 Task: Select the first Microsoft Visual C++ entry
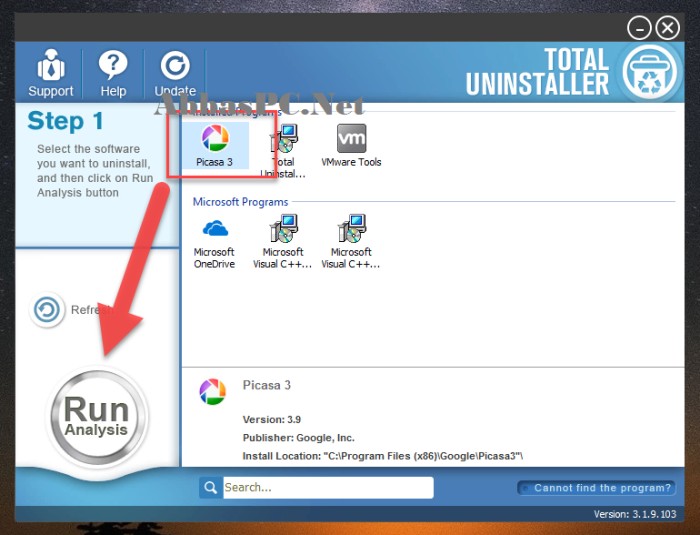[283, 242]
